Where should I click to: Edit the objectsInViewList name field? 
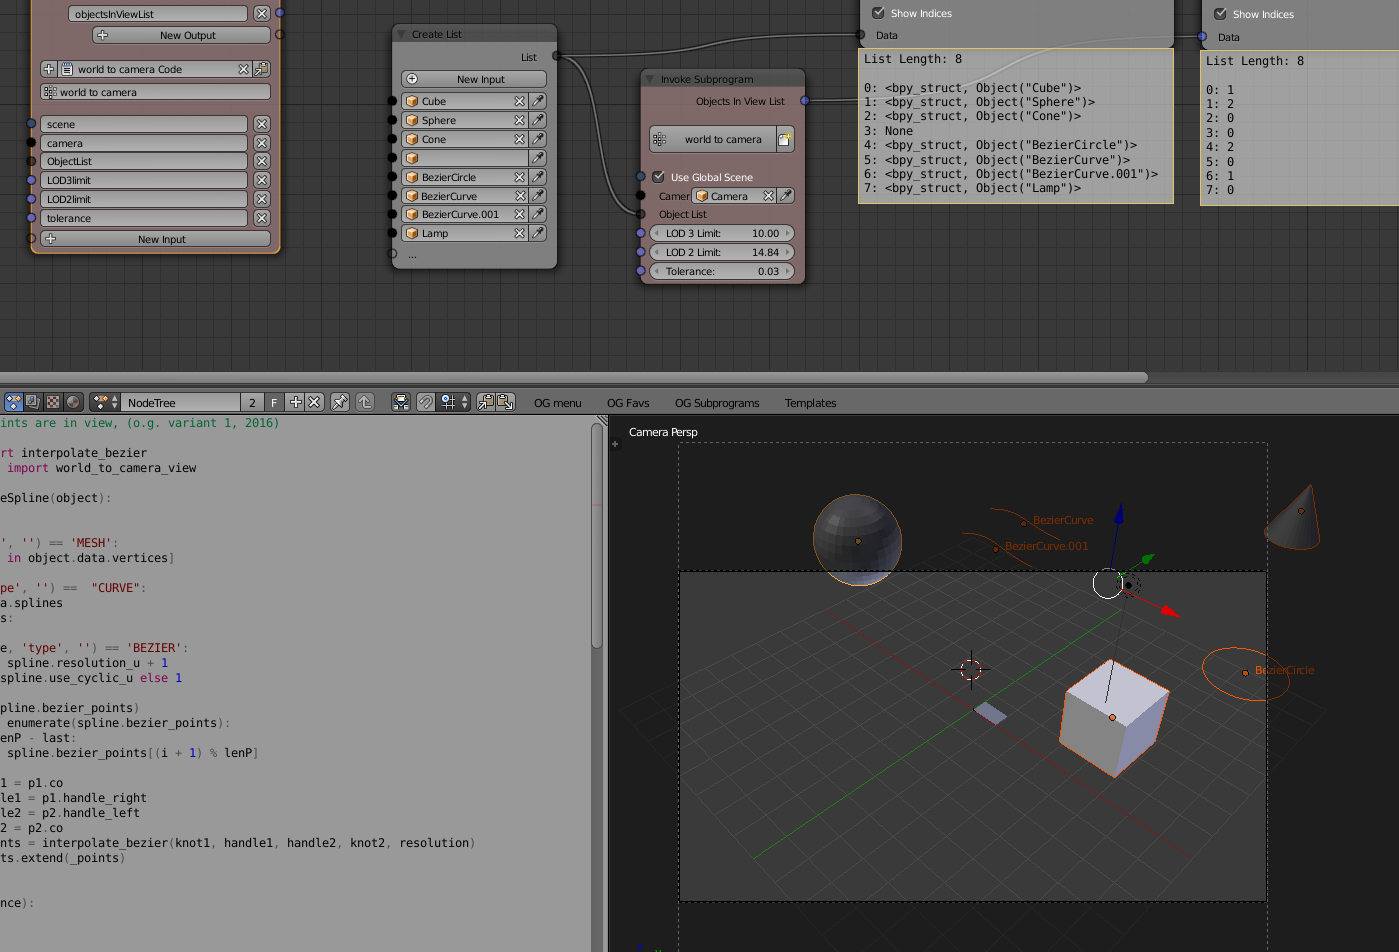click(x=158, y=14)
